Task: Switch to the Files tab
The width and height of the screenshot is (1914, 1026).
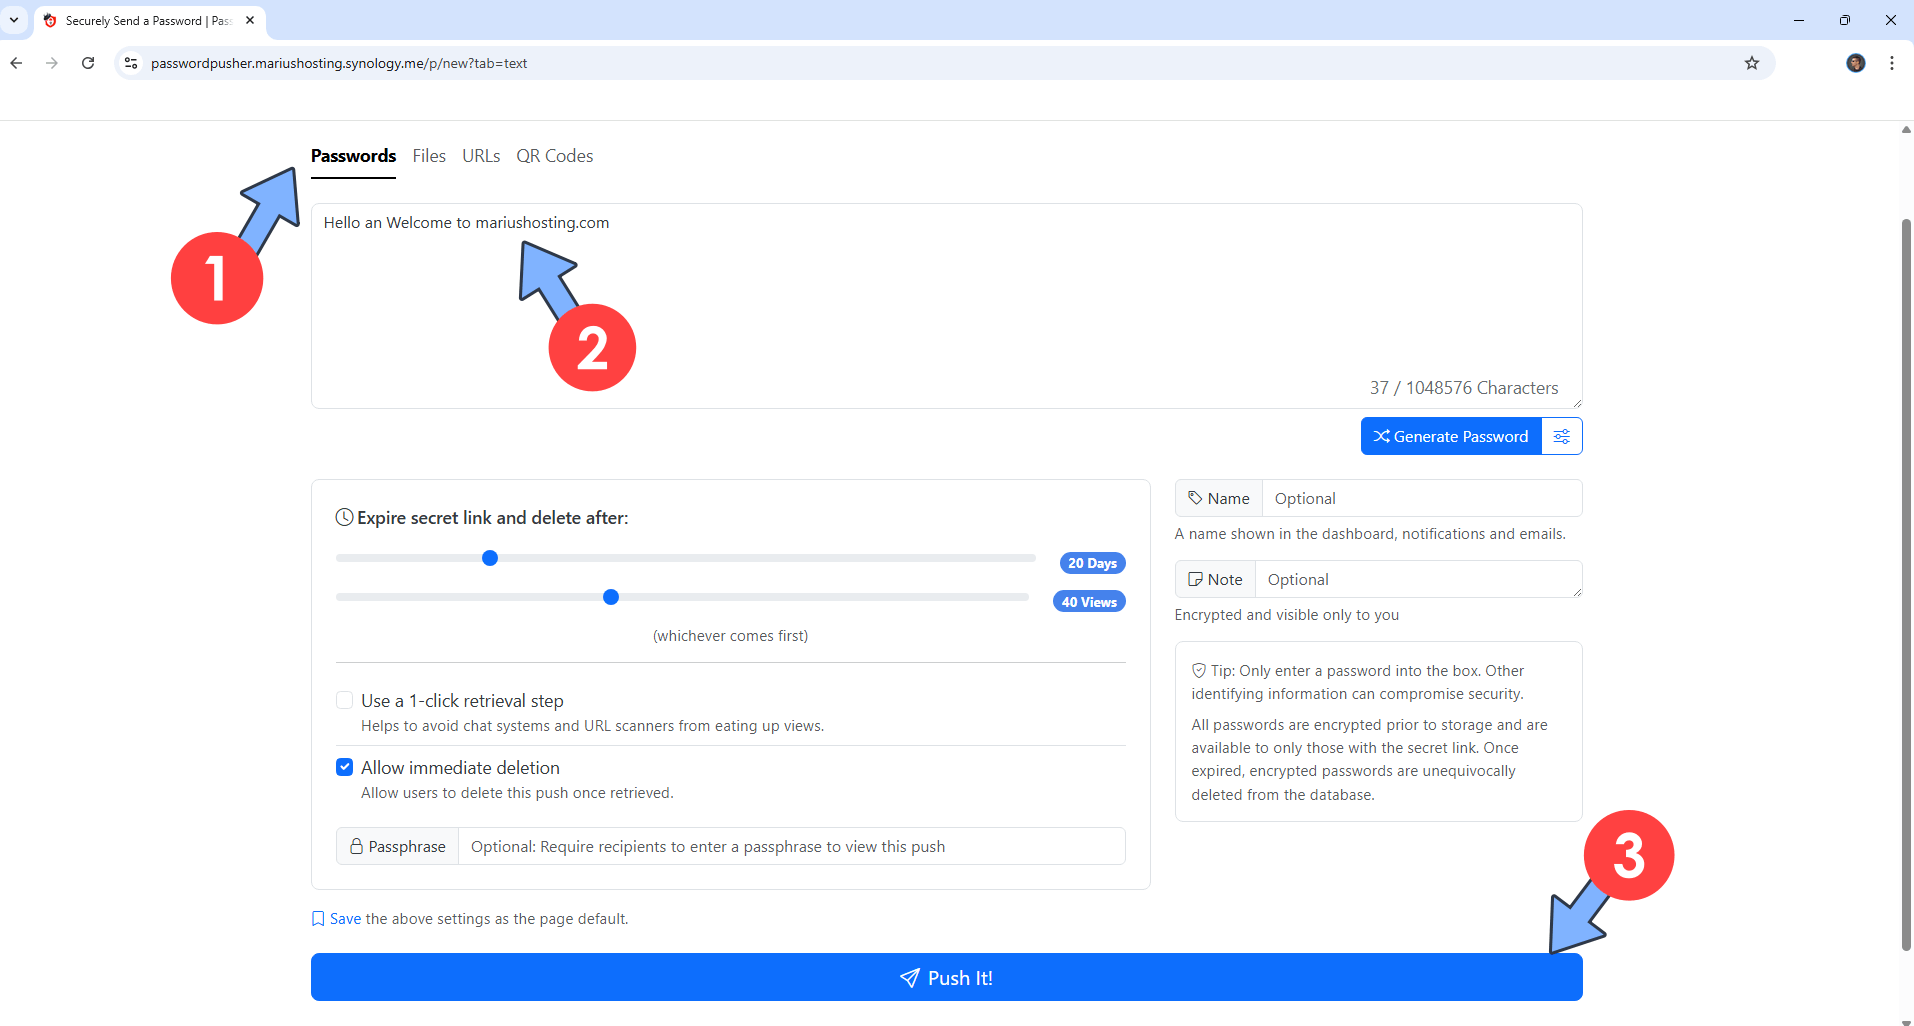Action: (x=429, y=156)
